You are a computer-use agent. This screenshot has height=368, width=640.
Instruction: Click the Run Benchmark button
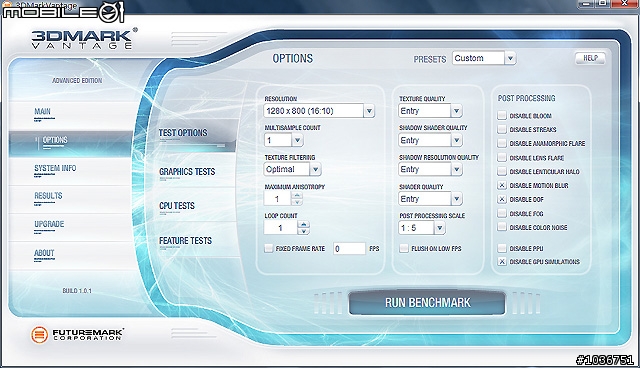click(x=427, y=303)
